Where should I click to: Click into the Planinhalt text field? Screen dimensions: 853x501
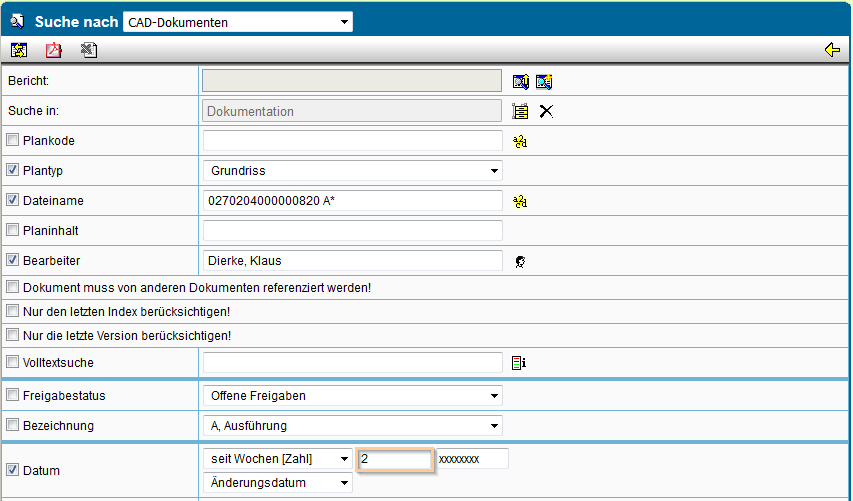pyautogui.click(x=353, y=231)
